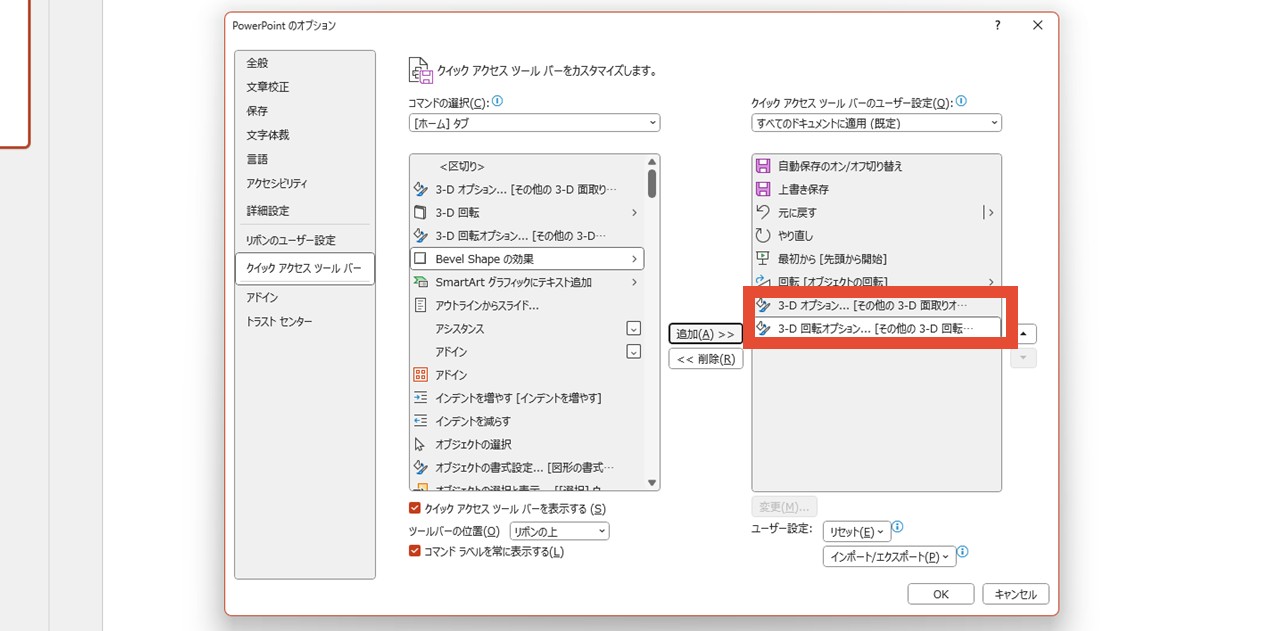Click the 自動保存のオン/オフ切り替え save icon
The image size is (1280, 631).
pos(763,166)
